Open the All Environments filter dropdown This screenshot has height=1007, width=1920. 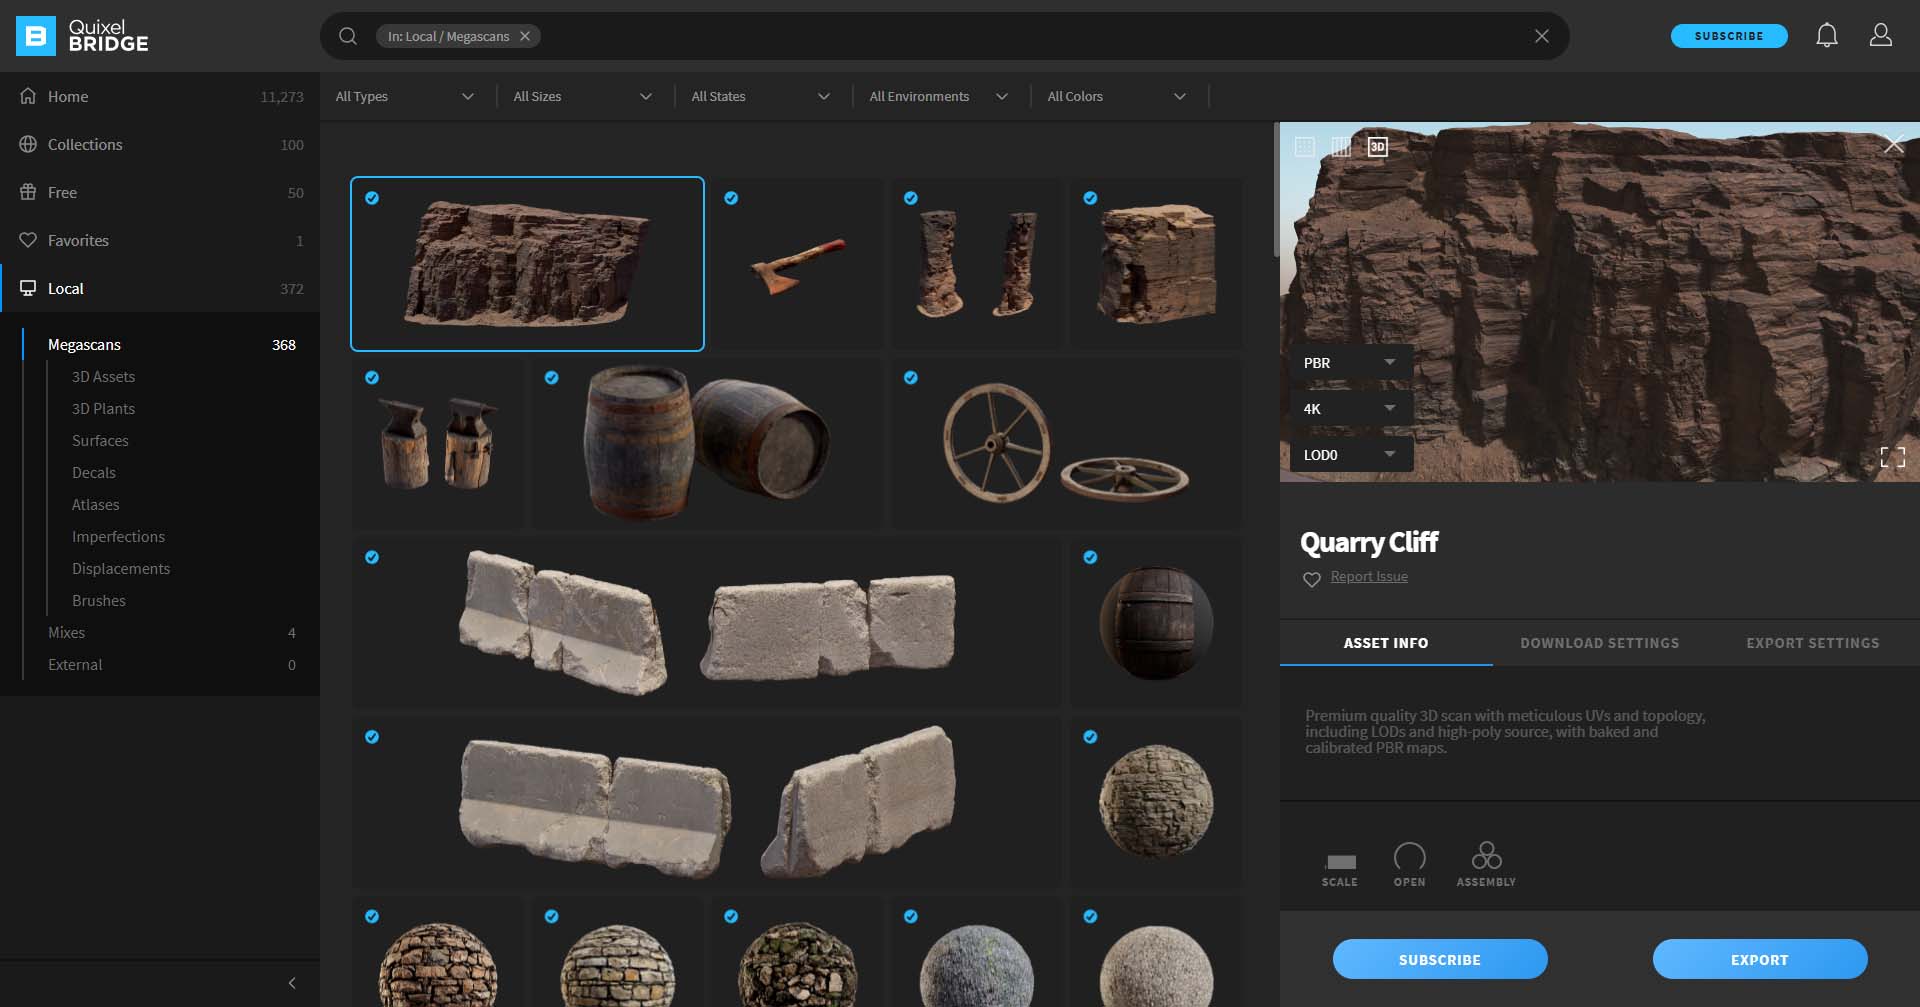(x=938, y=96)
